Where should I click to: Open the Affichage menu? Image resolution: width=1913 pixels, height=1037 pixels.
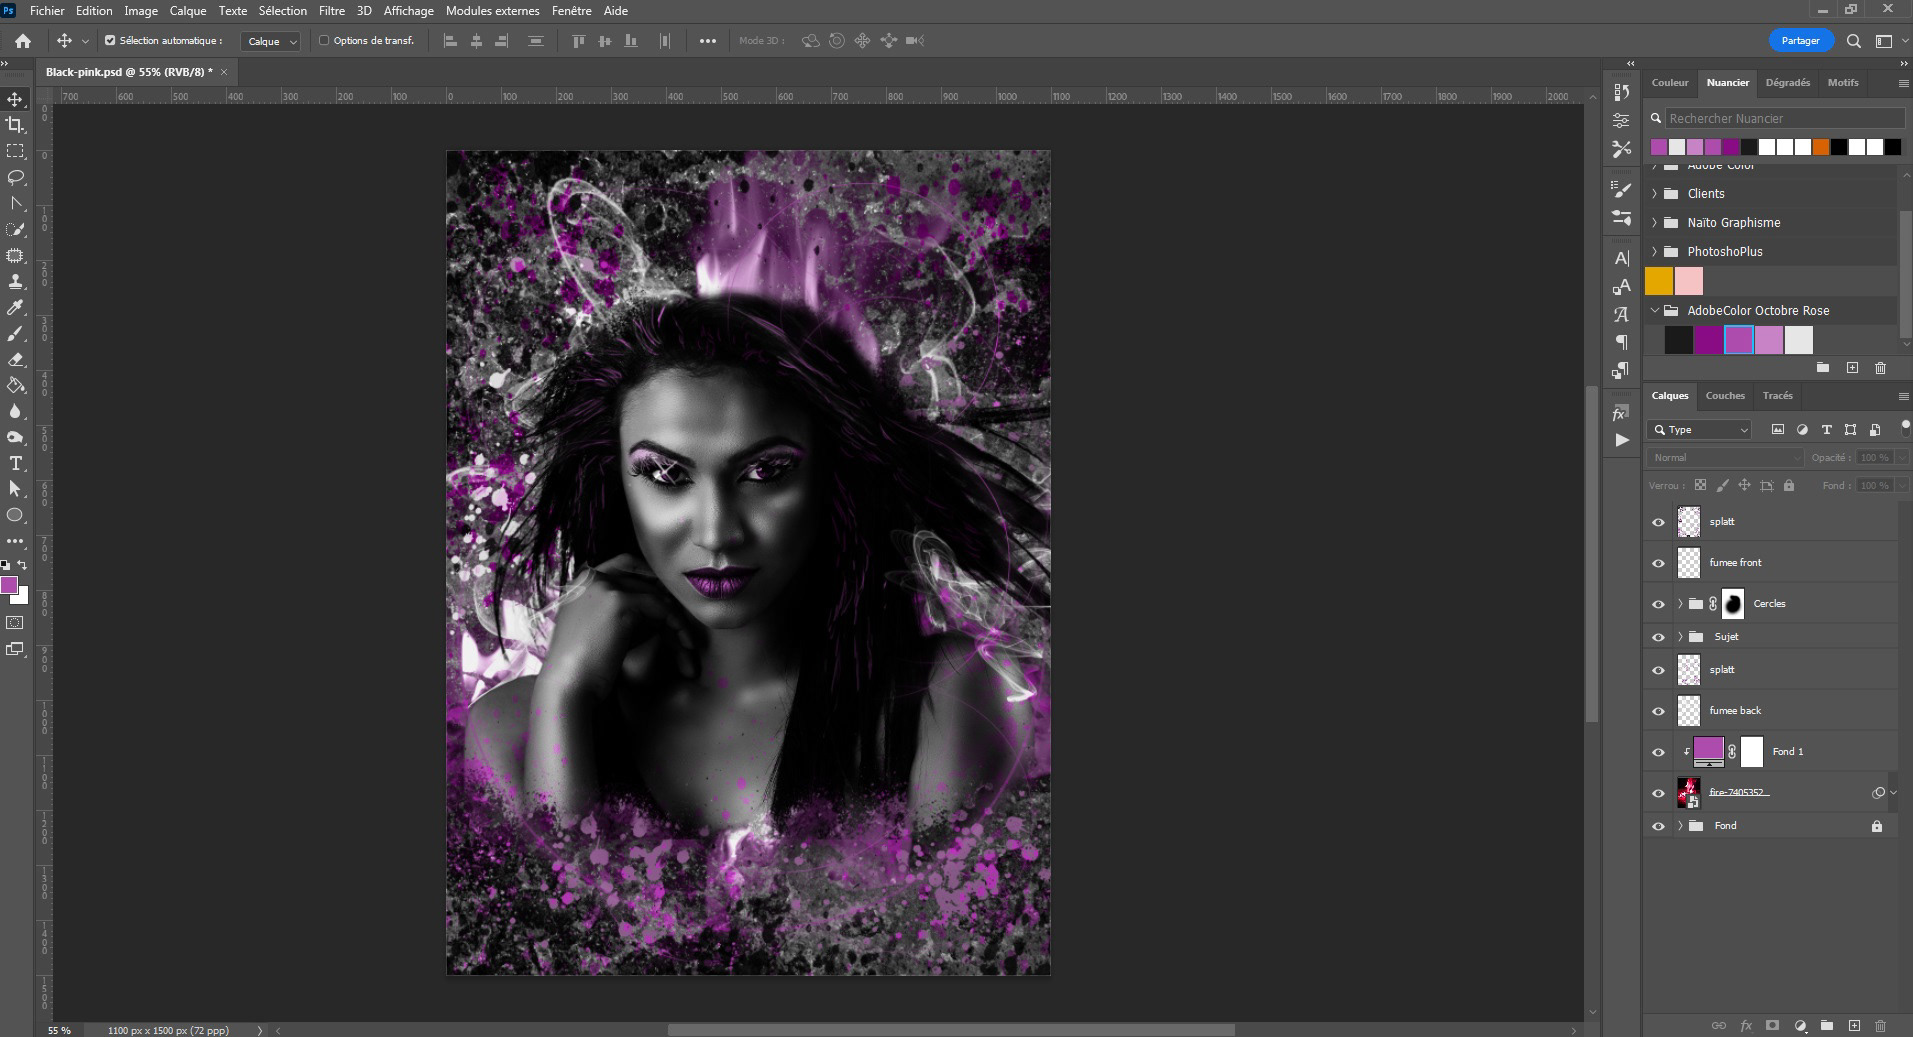click(409, 11)
